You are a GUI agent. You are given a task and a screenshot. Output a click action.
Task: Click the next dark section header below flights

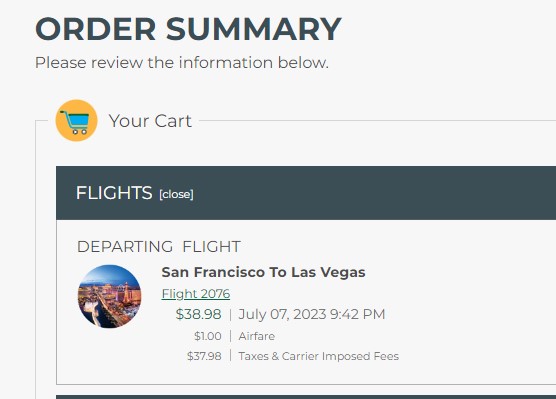coord(306,397)
